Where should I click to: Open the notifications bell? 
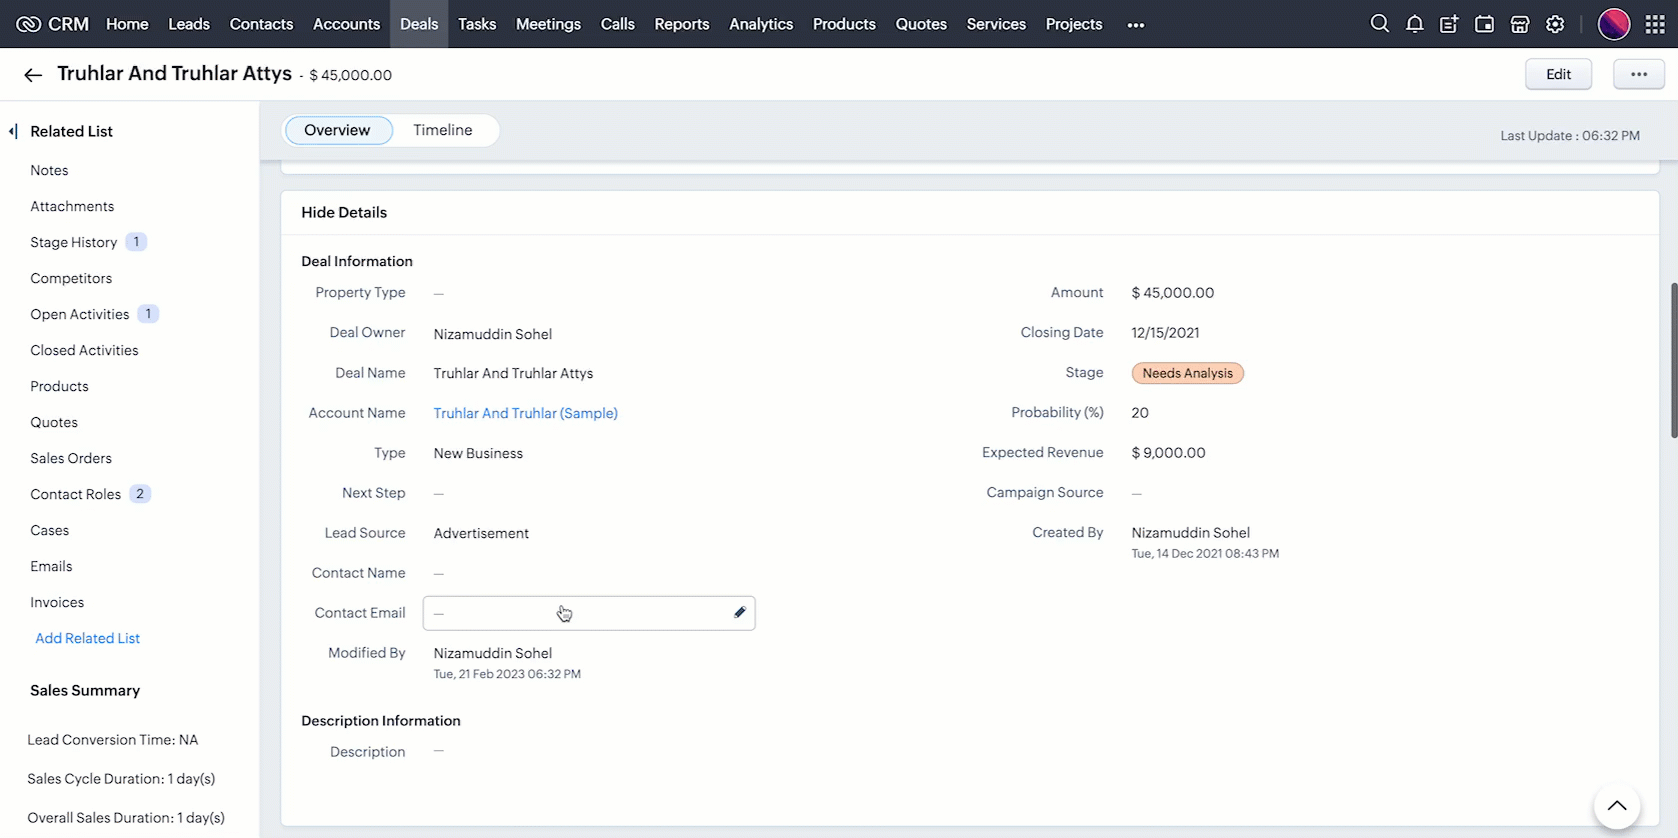(1414, 24)
